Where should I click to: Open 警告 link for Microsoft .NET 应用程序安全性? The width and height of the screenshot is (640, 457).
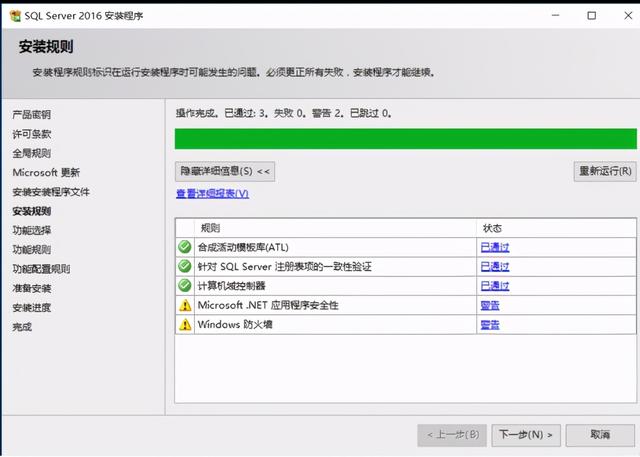490,305
